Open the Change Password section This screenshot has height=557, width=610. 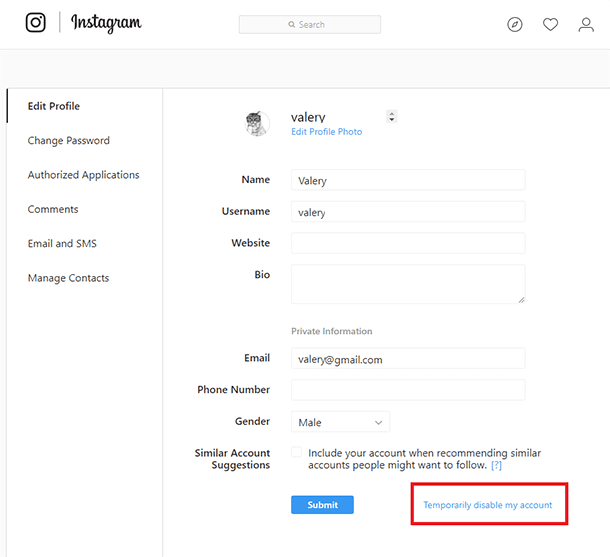click(68, 140)
